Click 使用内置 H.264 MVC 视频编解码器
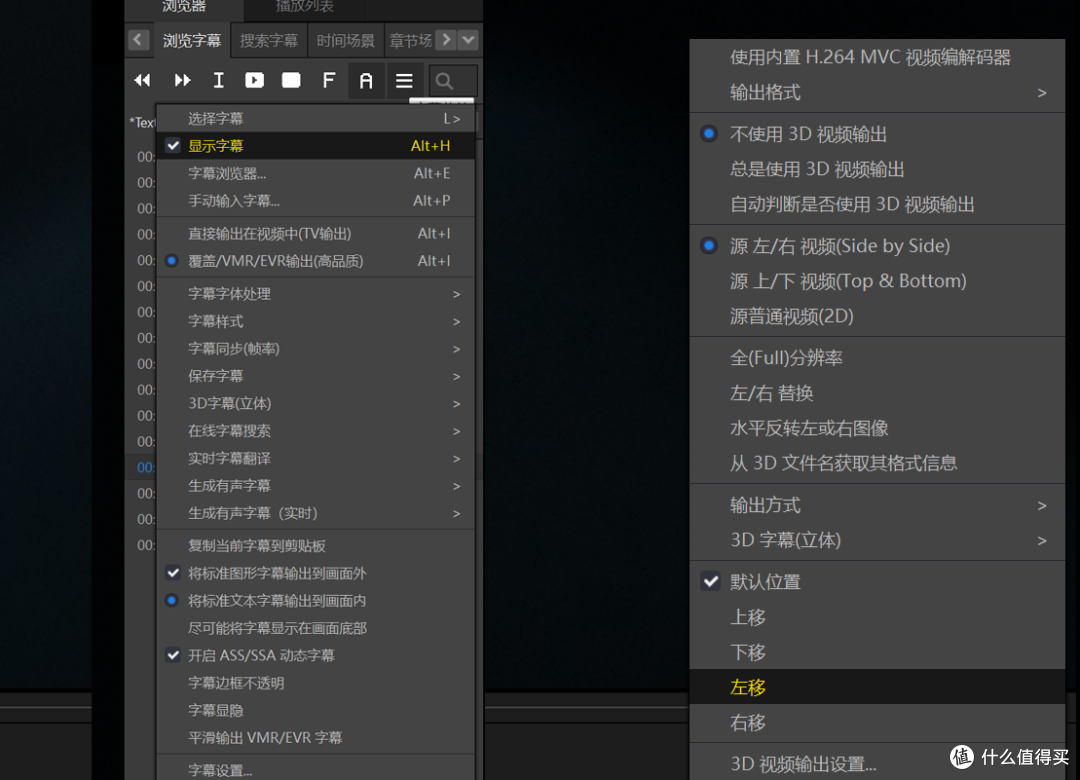This screenshot has width=1080, height=780. click(878, 57)
